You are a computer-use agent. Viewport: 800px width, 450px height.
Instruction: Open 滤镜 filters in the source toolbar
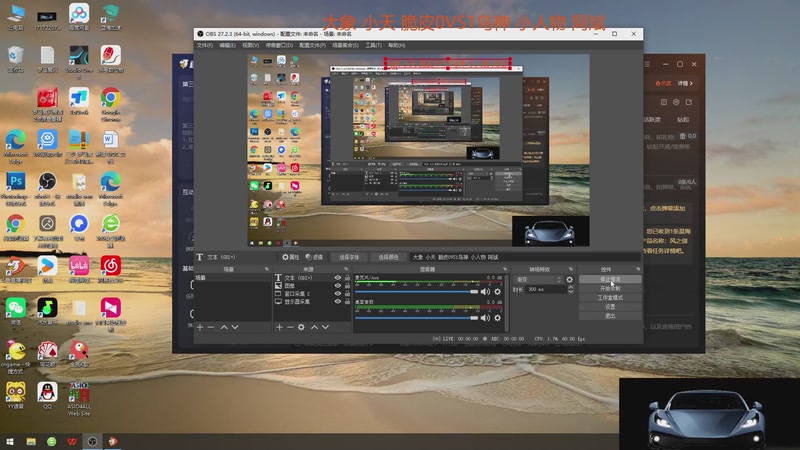[x=314, y=257]
